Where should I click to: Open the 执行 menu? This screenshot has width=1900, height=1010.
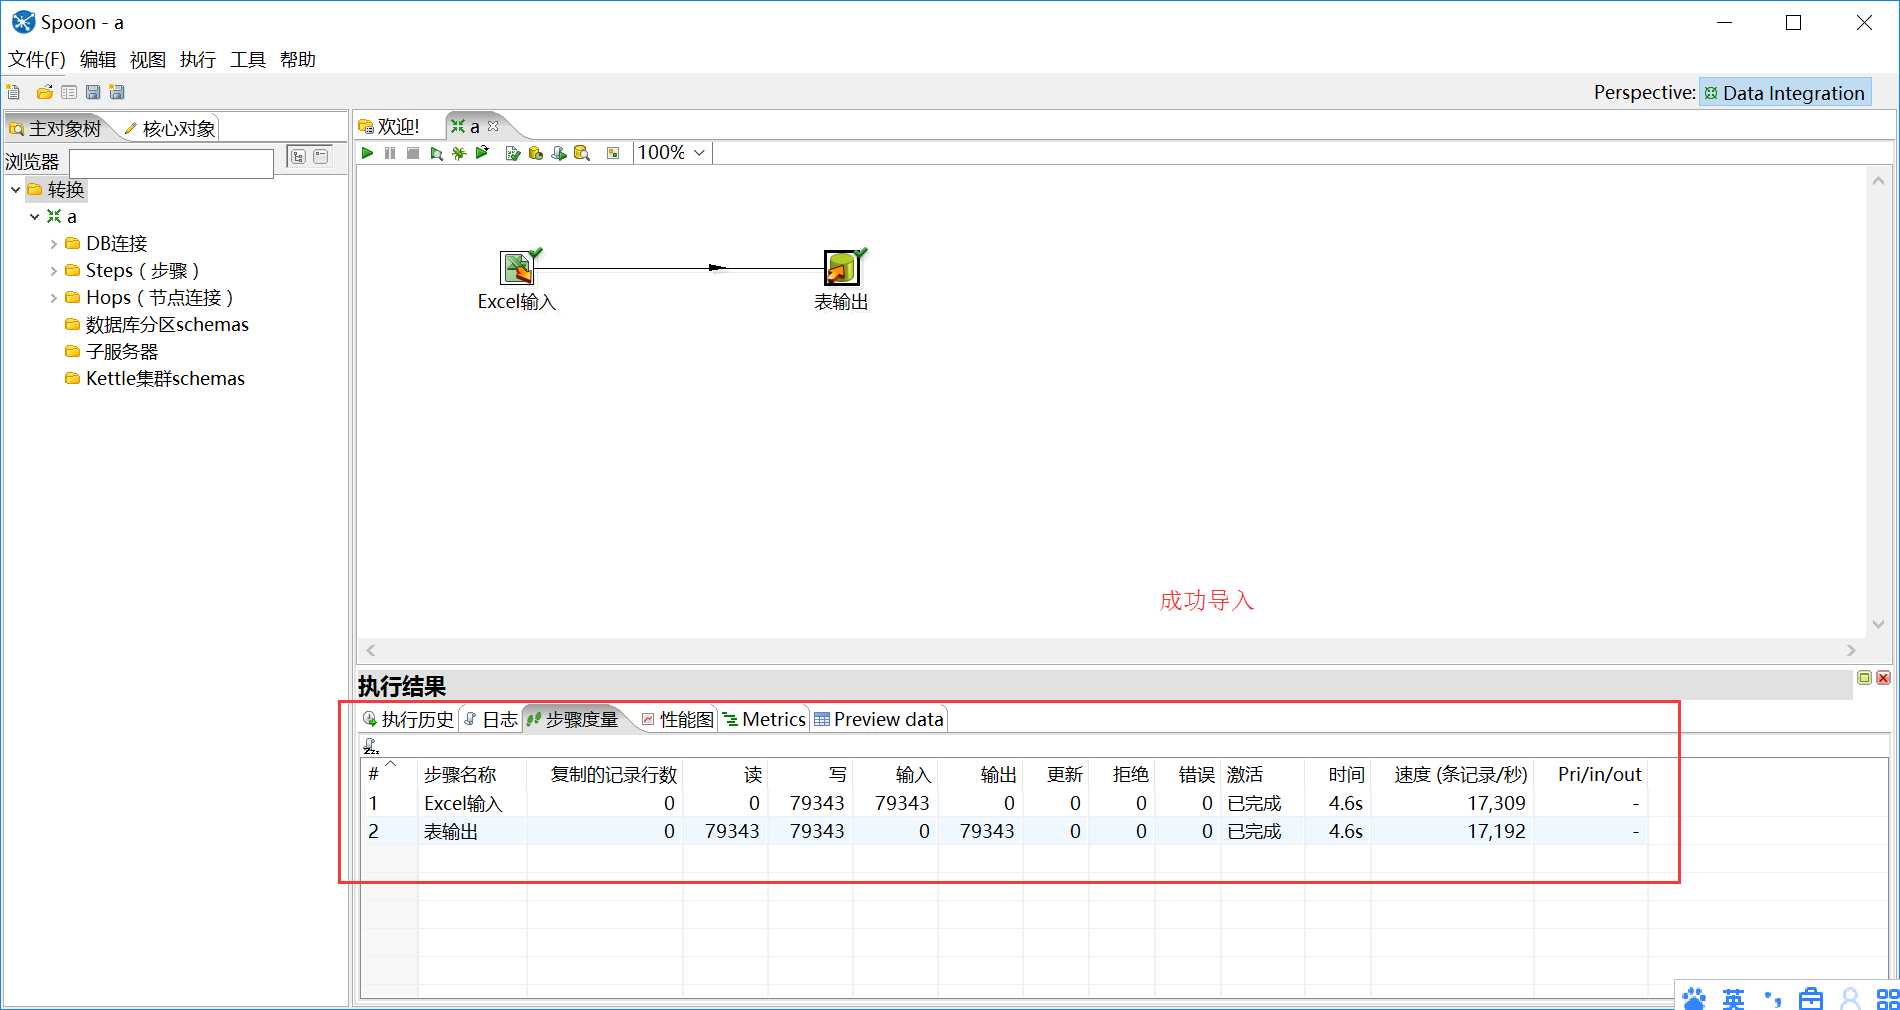click(198, 60)
